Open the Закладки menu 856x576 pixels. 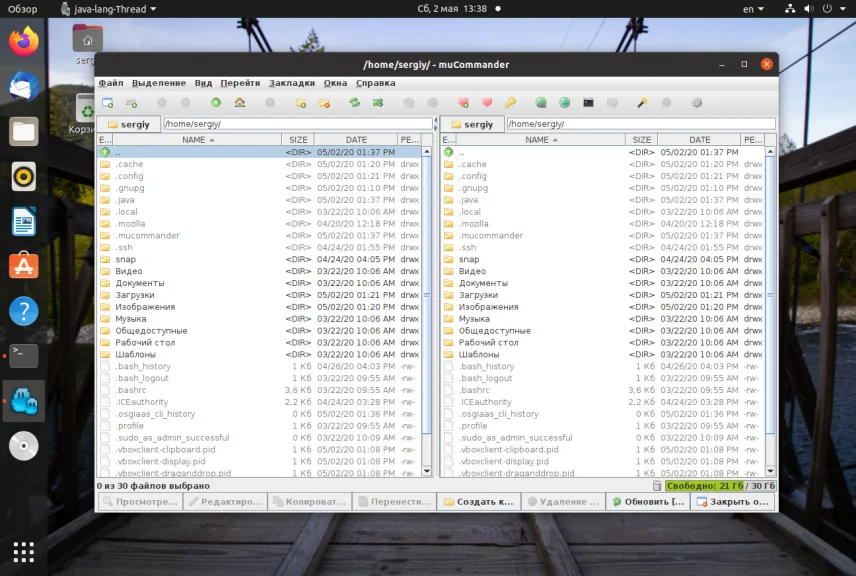coord(291,83)
